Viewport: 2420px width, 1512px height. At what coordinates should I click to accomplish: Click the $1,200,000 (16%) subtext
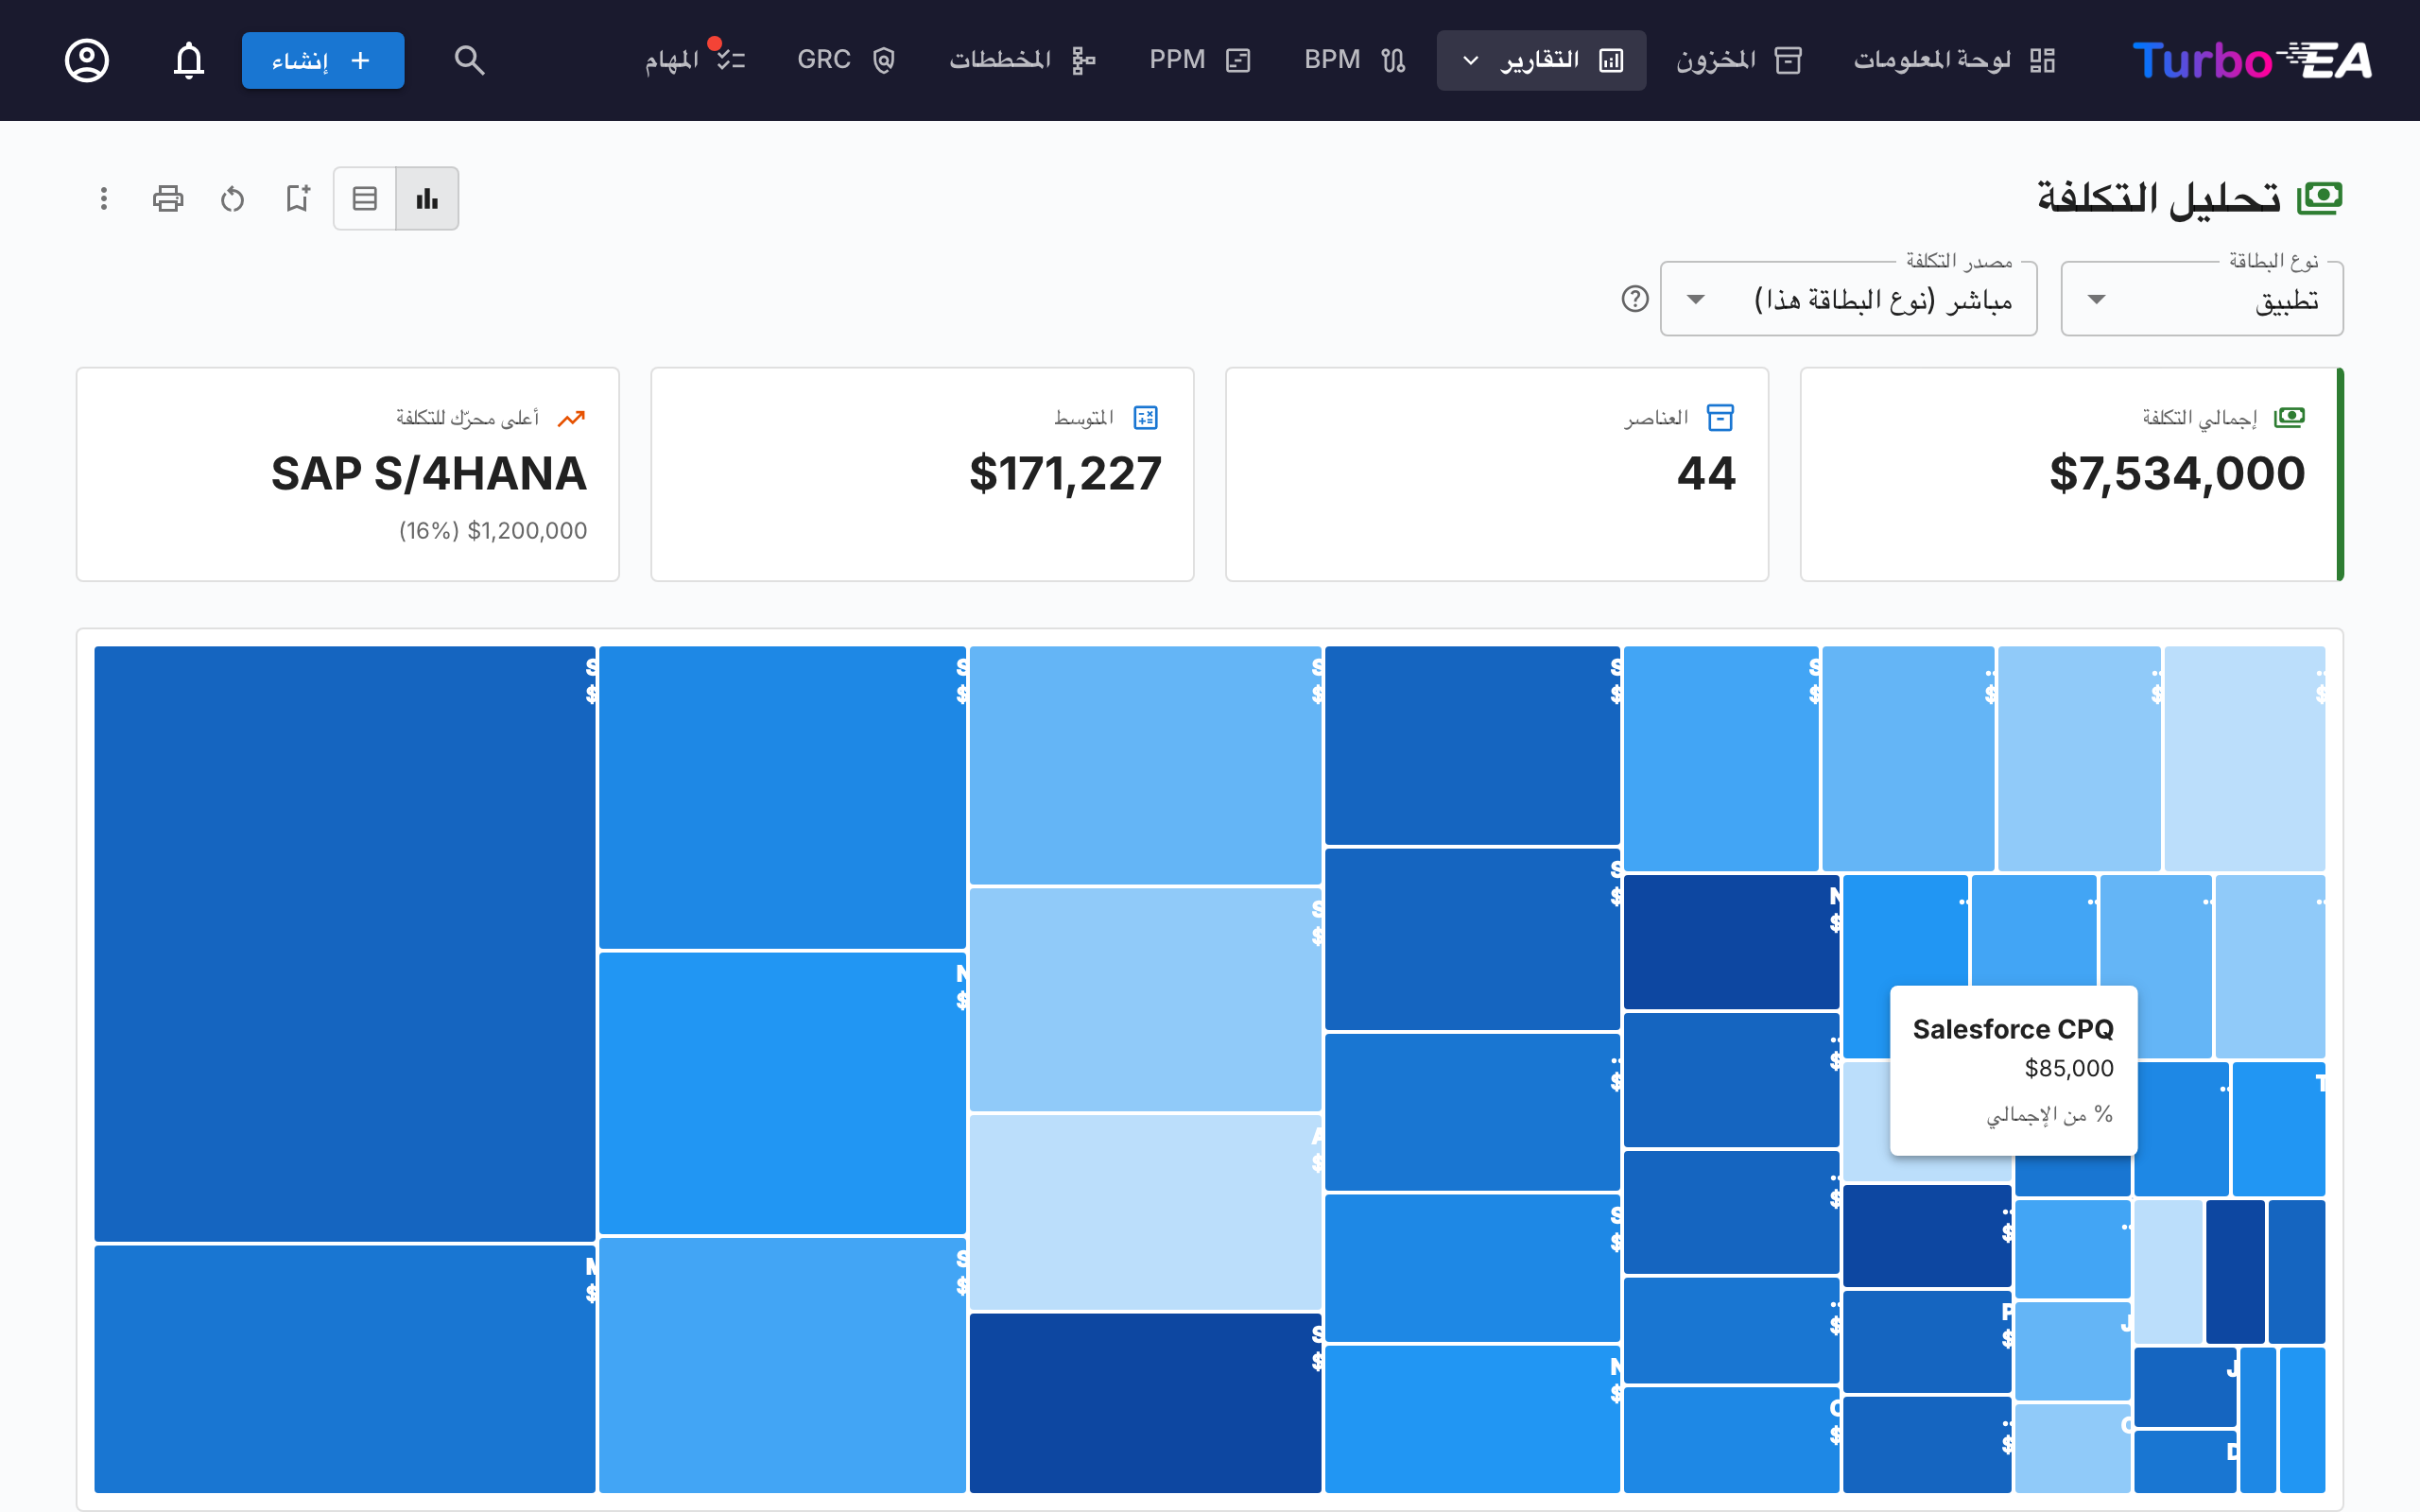tap(493, 531)
